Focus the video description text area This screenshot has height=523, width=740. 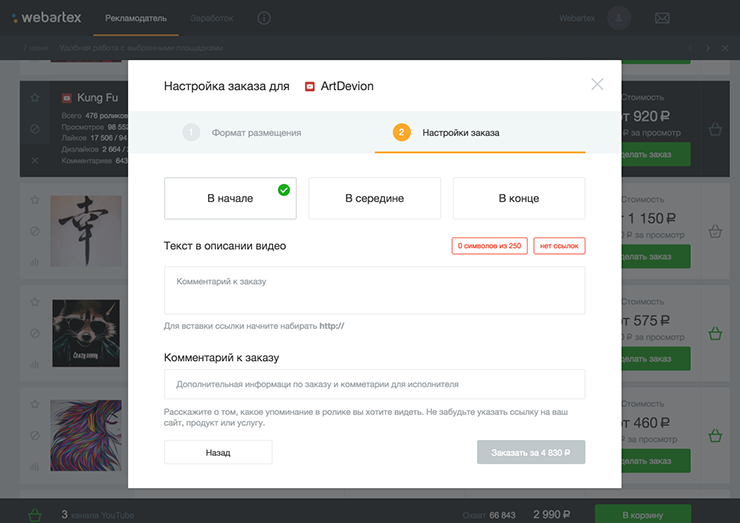click(374, 290)
